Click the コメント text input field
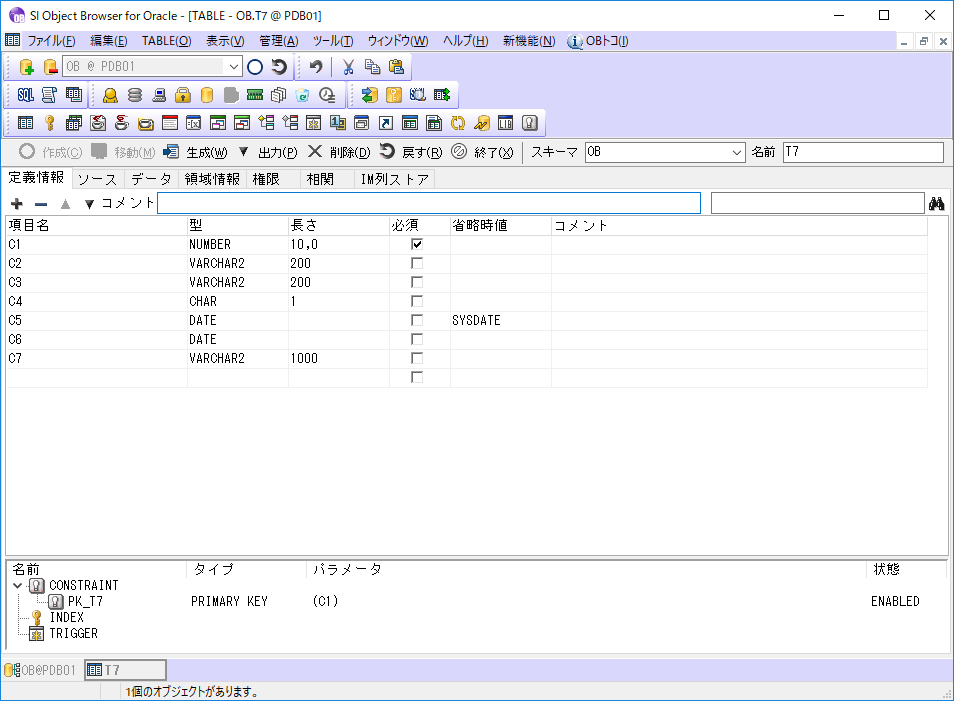This screenshot has height=701, width=954. click(x=429, y=203)
